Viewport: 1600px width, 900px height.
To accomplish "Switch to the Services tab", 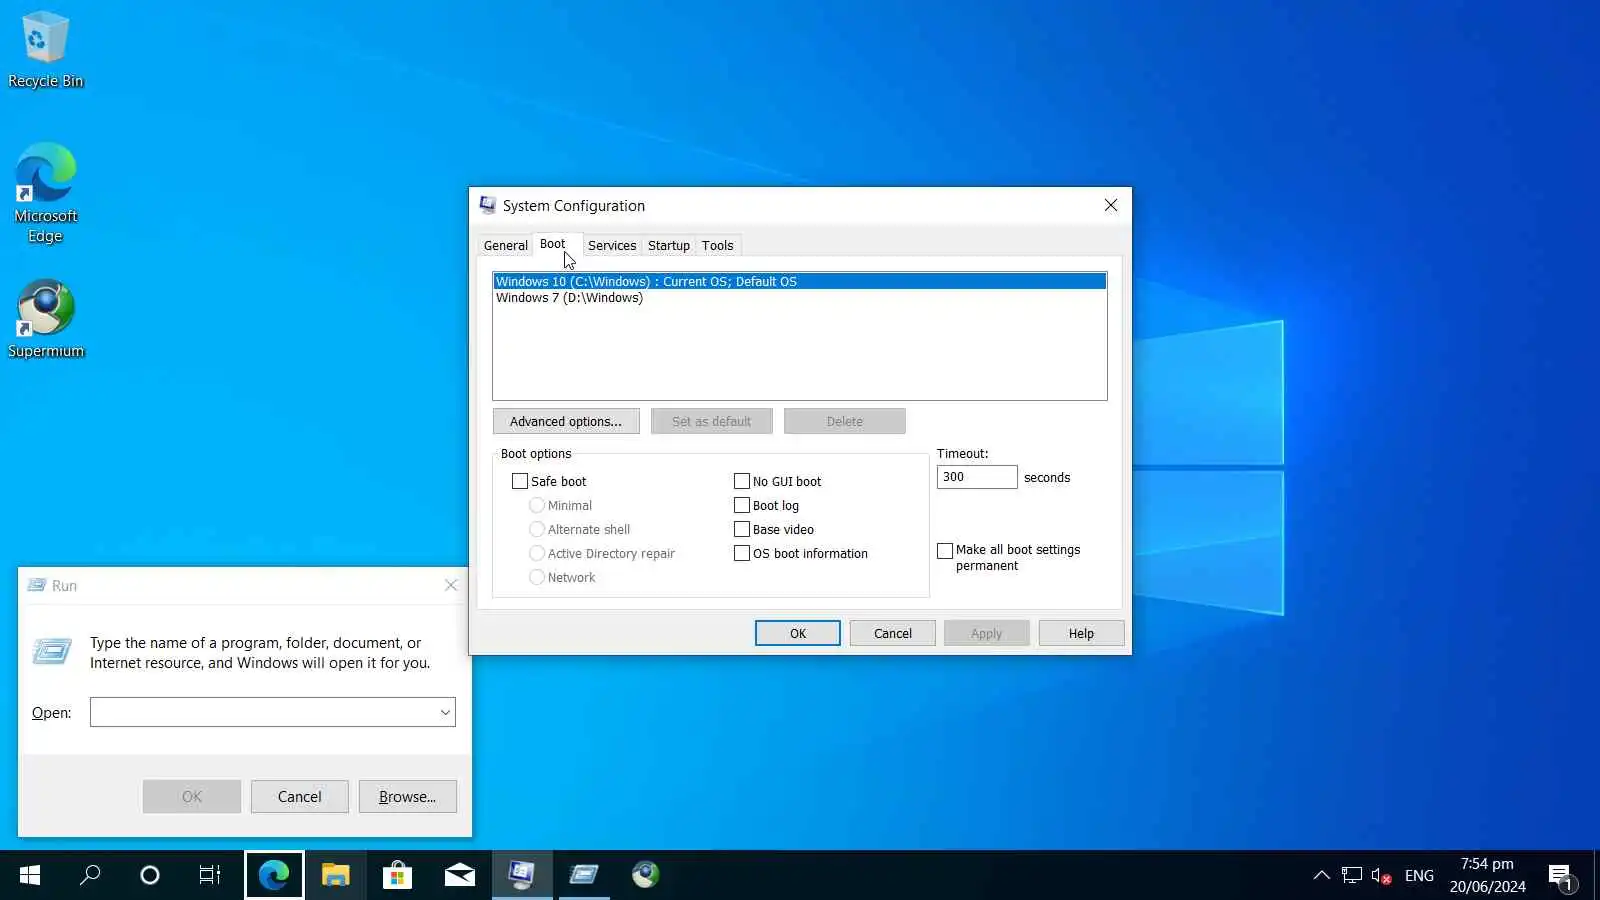I will point(612,245).
